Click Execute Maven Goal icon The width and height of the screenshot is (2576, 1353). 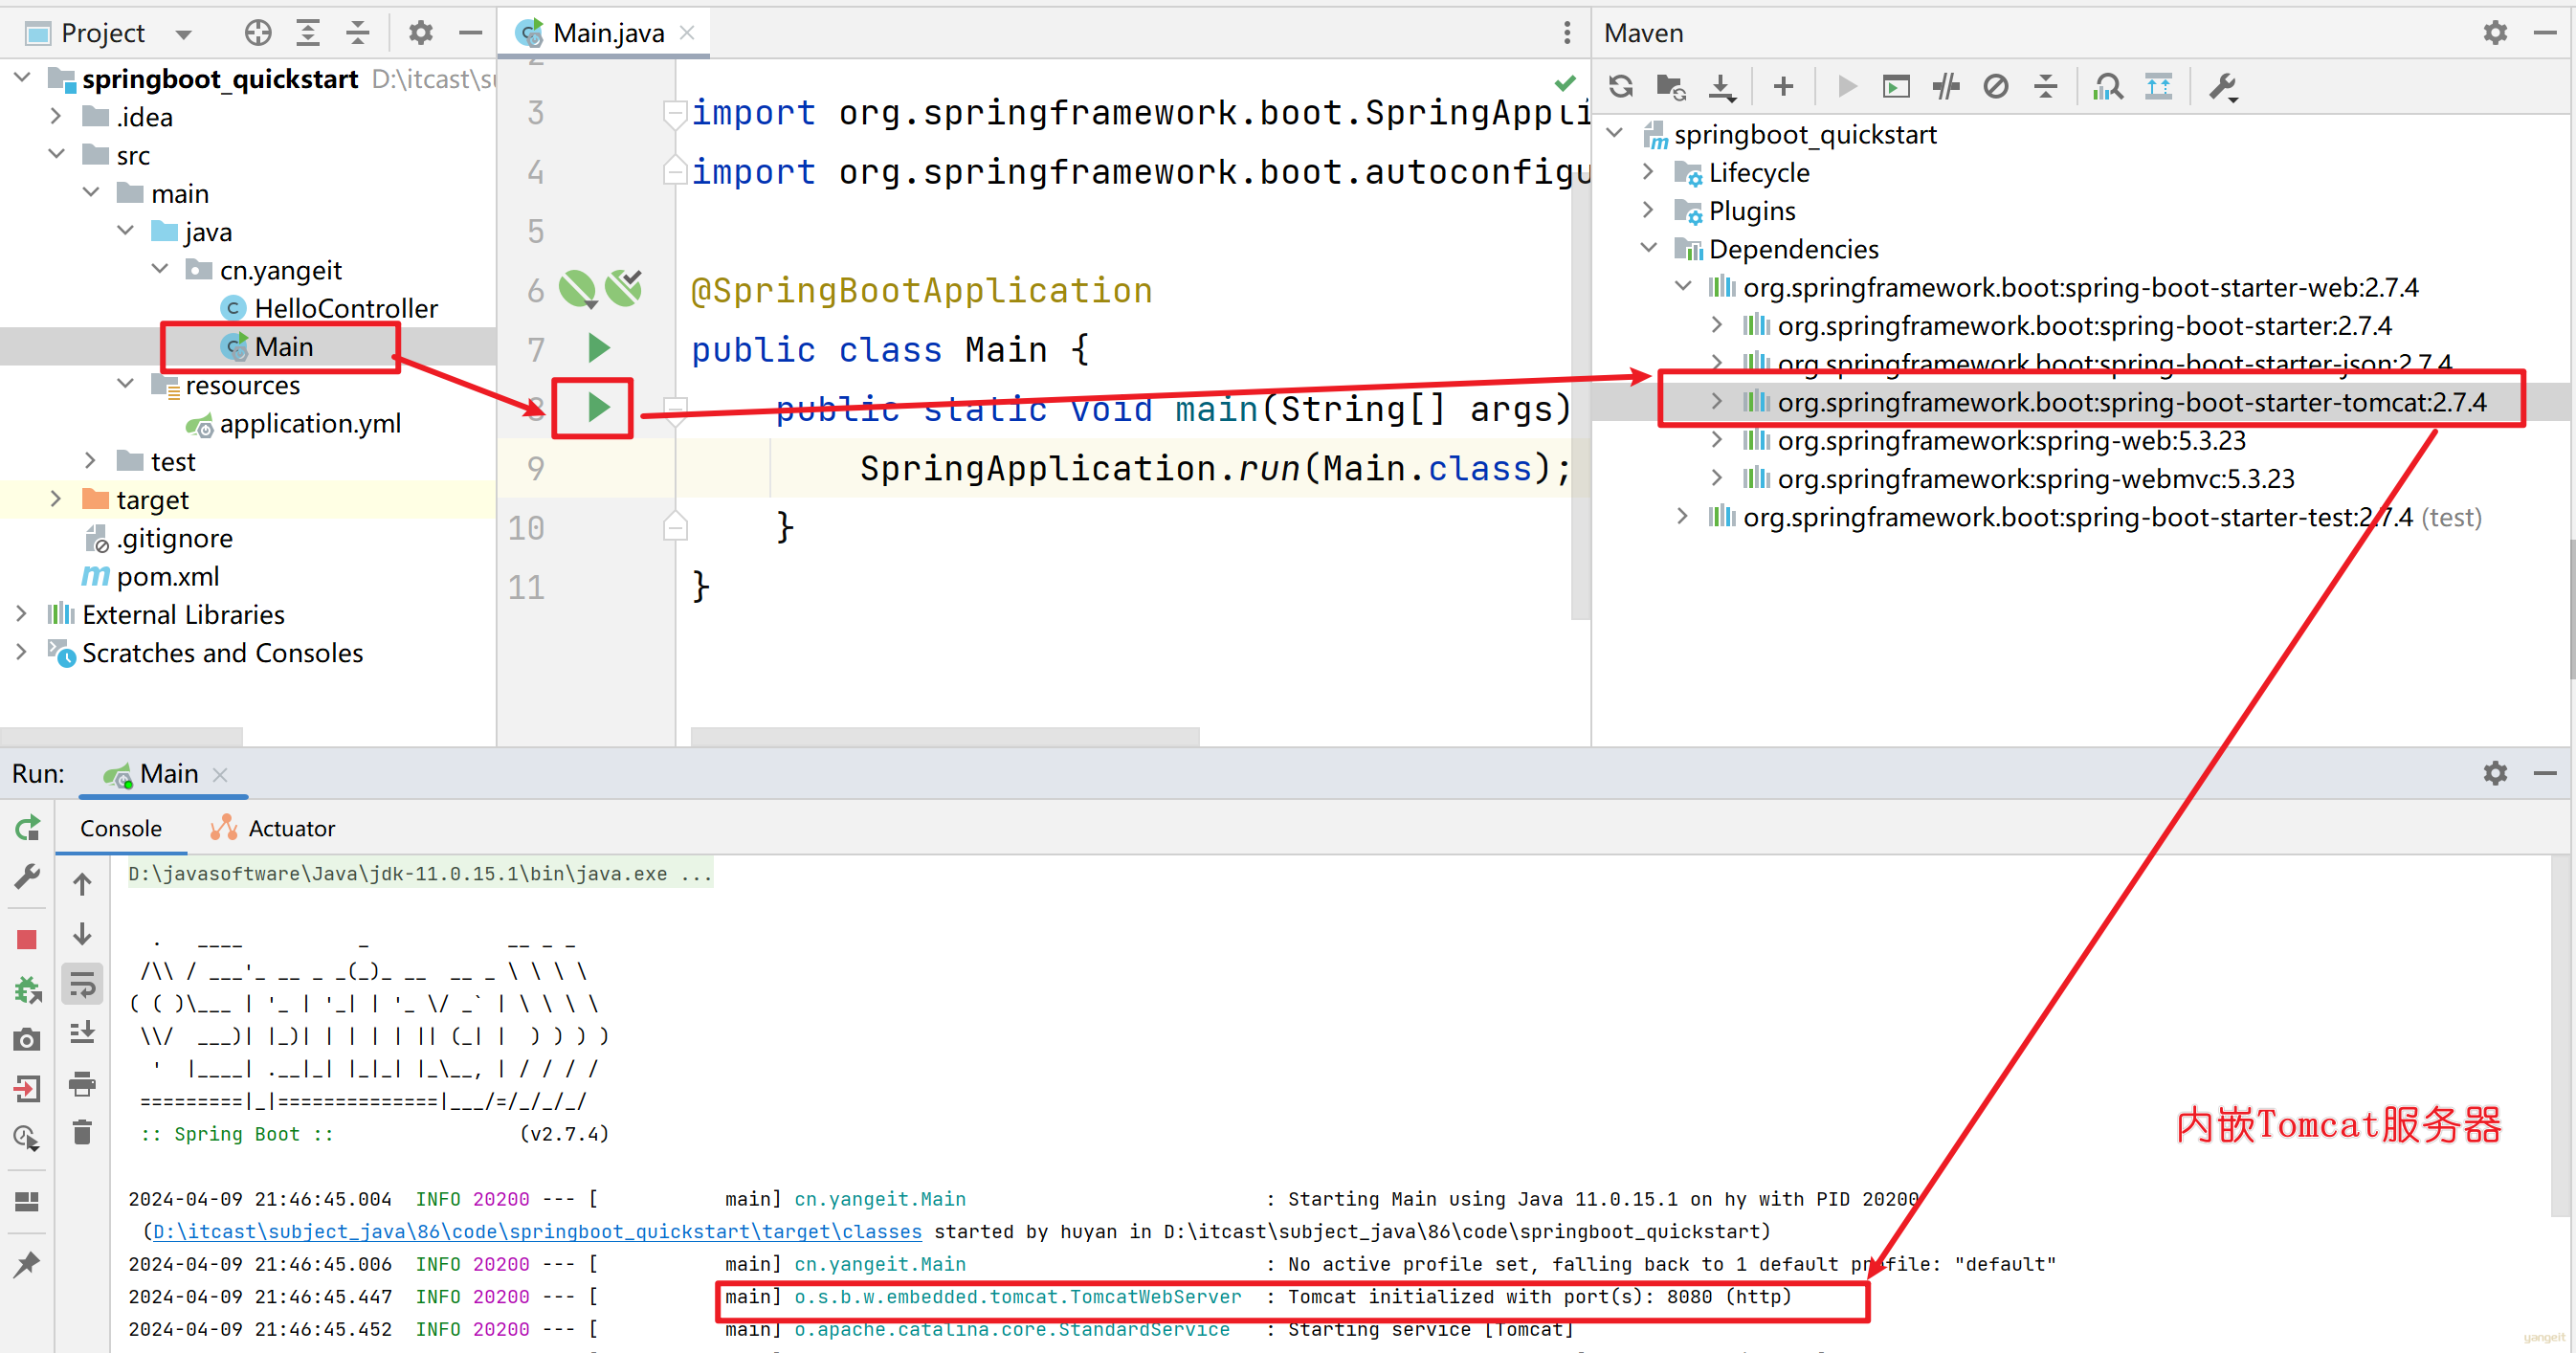[x=1894, y=87]
